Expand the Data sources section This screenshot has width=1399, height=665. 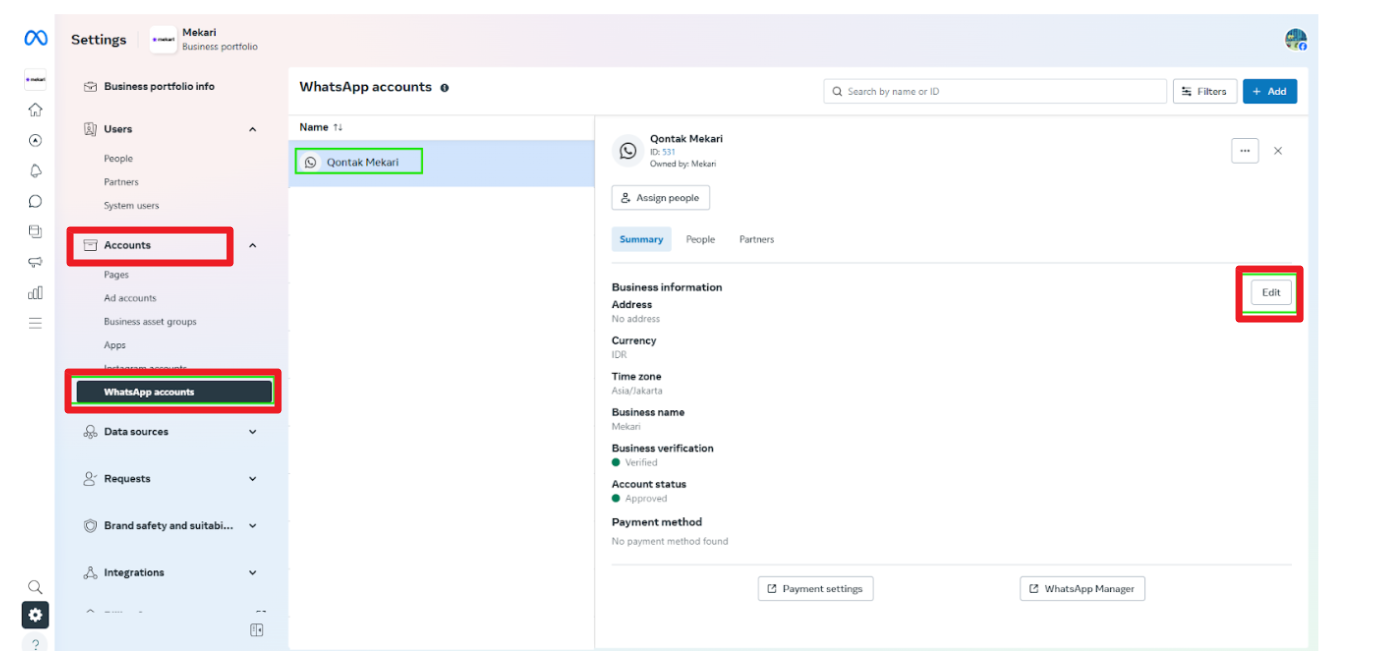tap(252, 432)
